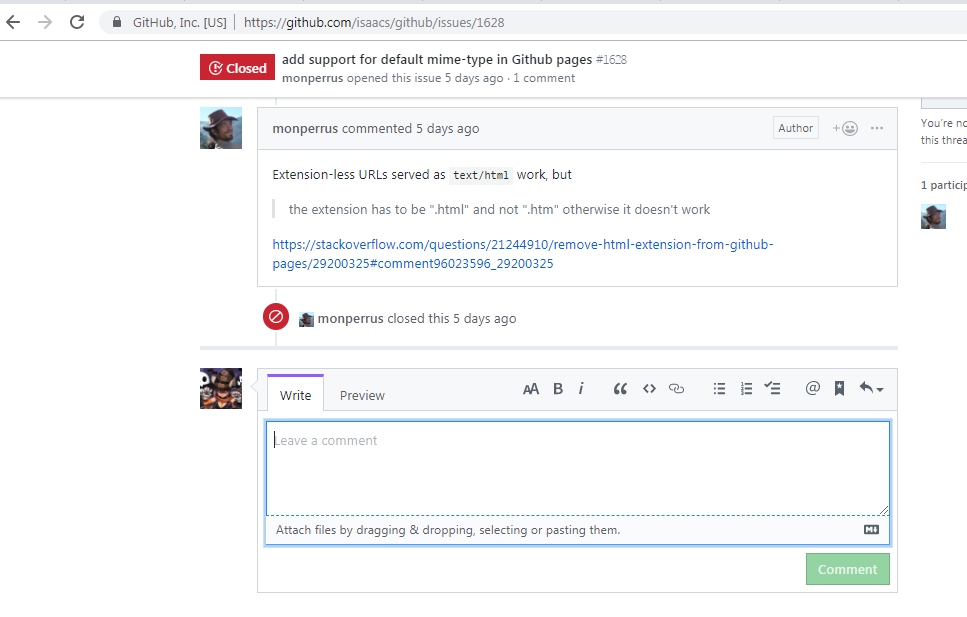
Task: Reference an issue with the bookmark icon
Action: coord(839,388)
